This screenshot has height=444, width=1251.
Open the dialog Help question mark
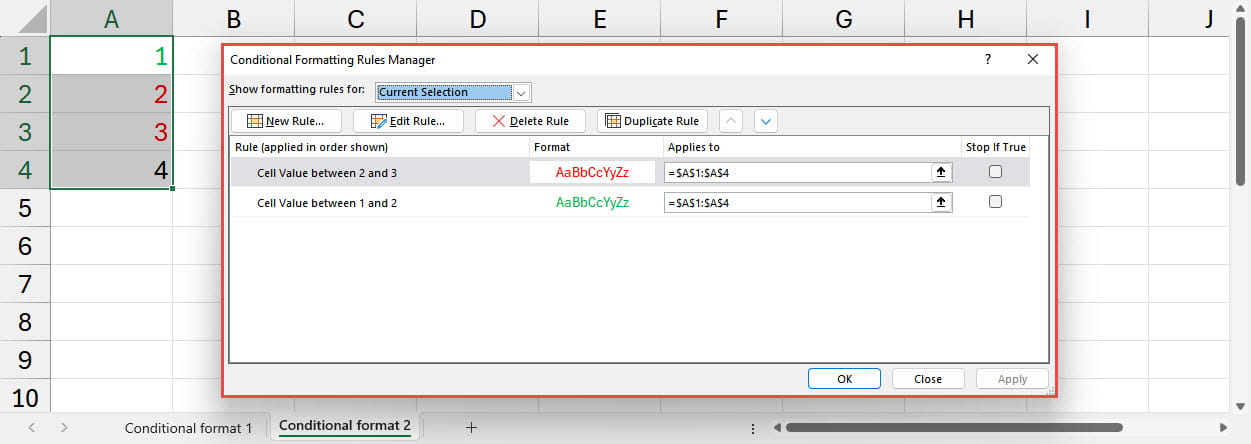(988, 59)
